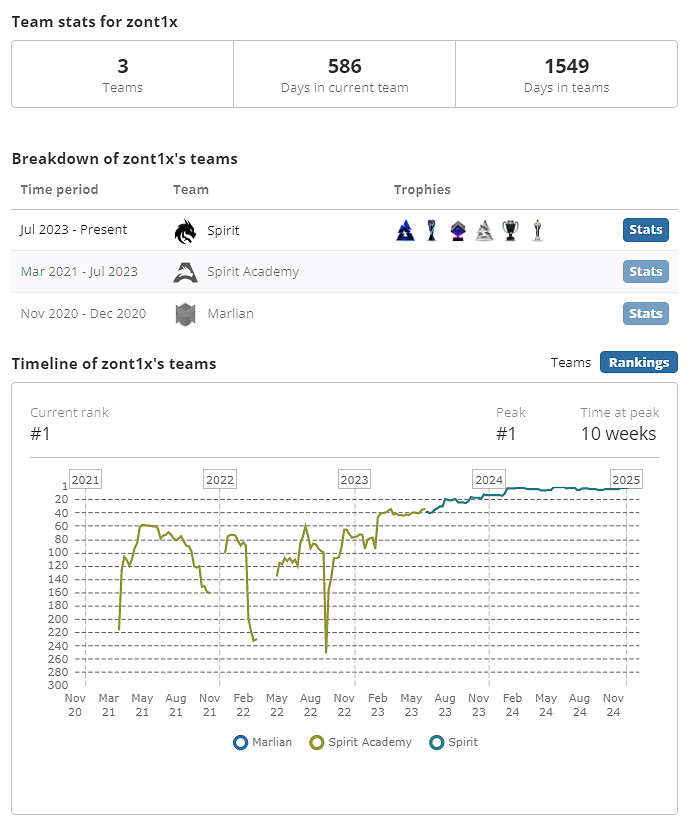
Task: Click the fourth grey triangle trophy icon
Action: [x=484, y=231]
